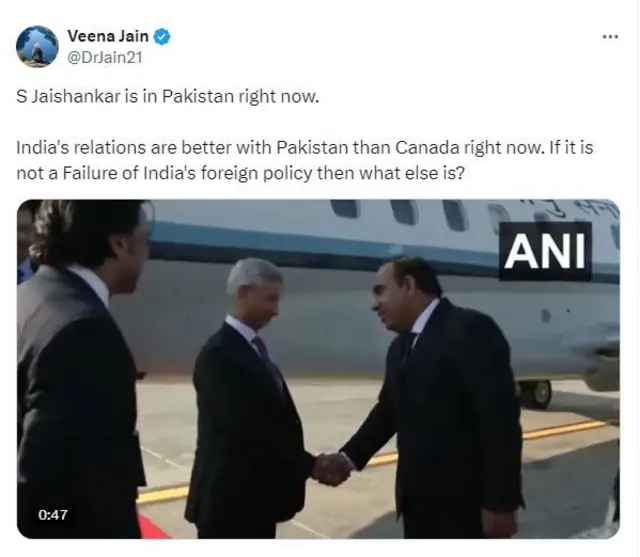The width and height of the screenshot is (640, 557).
Task: Click the man standing at left edge
Action: [82, 369]
